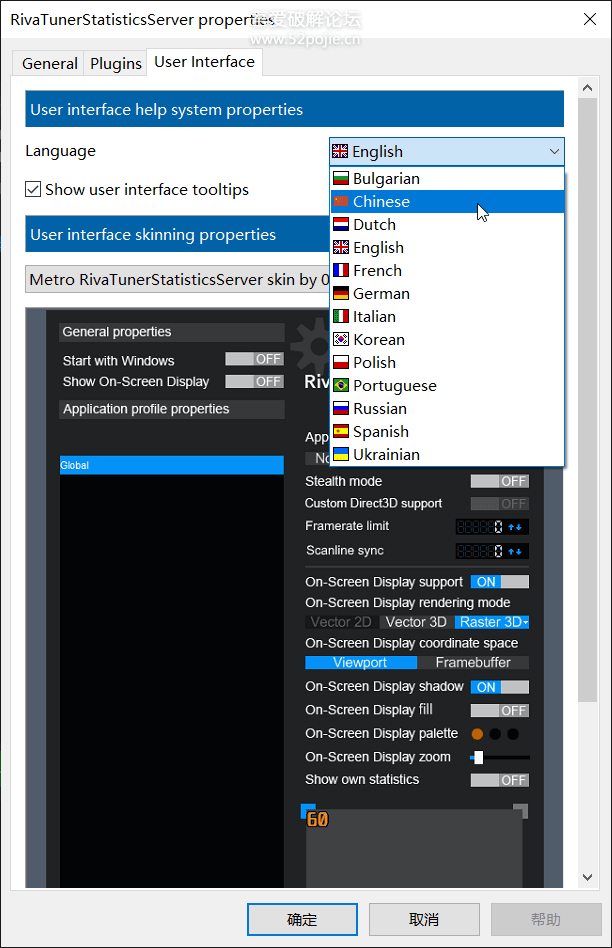Click the Scanline sync stepper arrows
Screen dimensions: 612x948
tap(515, 551)
